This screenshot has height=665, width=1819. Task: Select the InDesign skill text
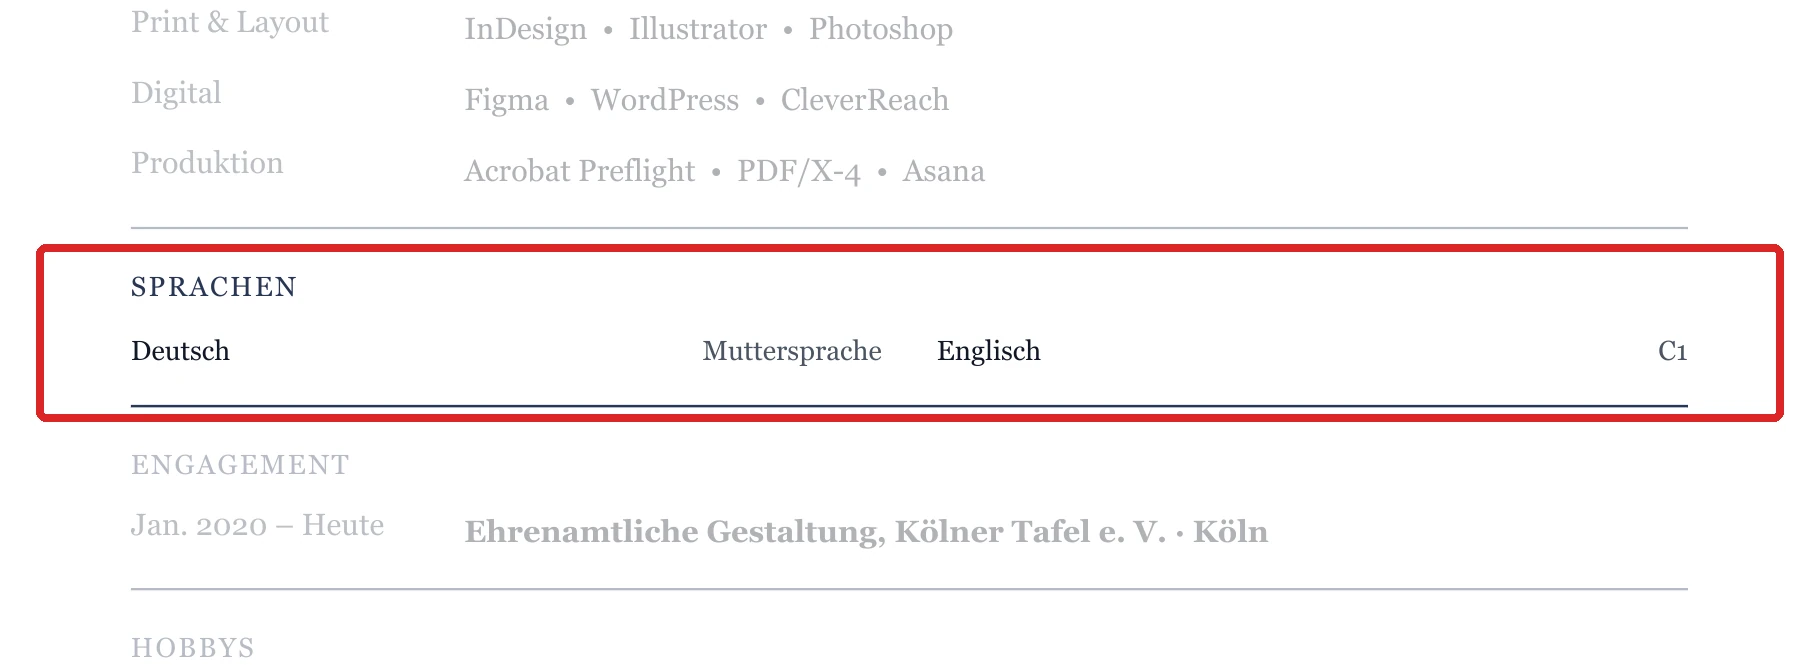[525, 29]
